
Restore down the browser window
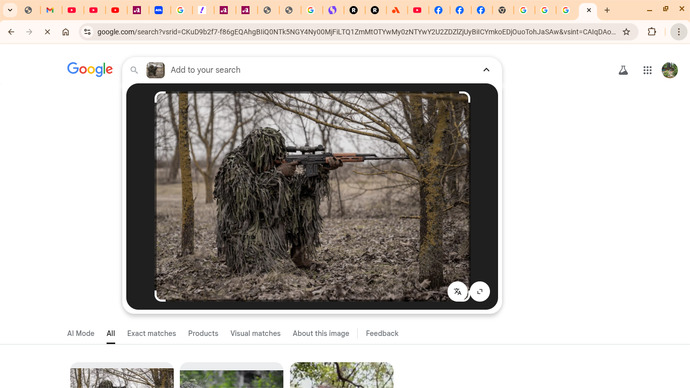(x=665, y=9)
